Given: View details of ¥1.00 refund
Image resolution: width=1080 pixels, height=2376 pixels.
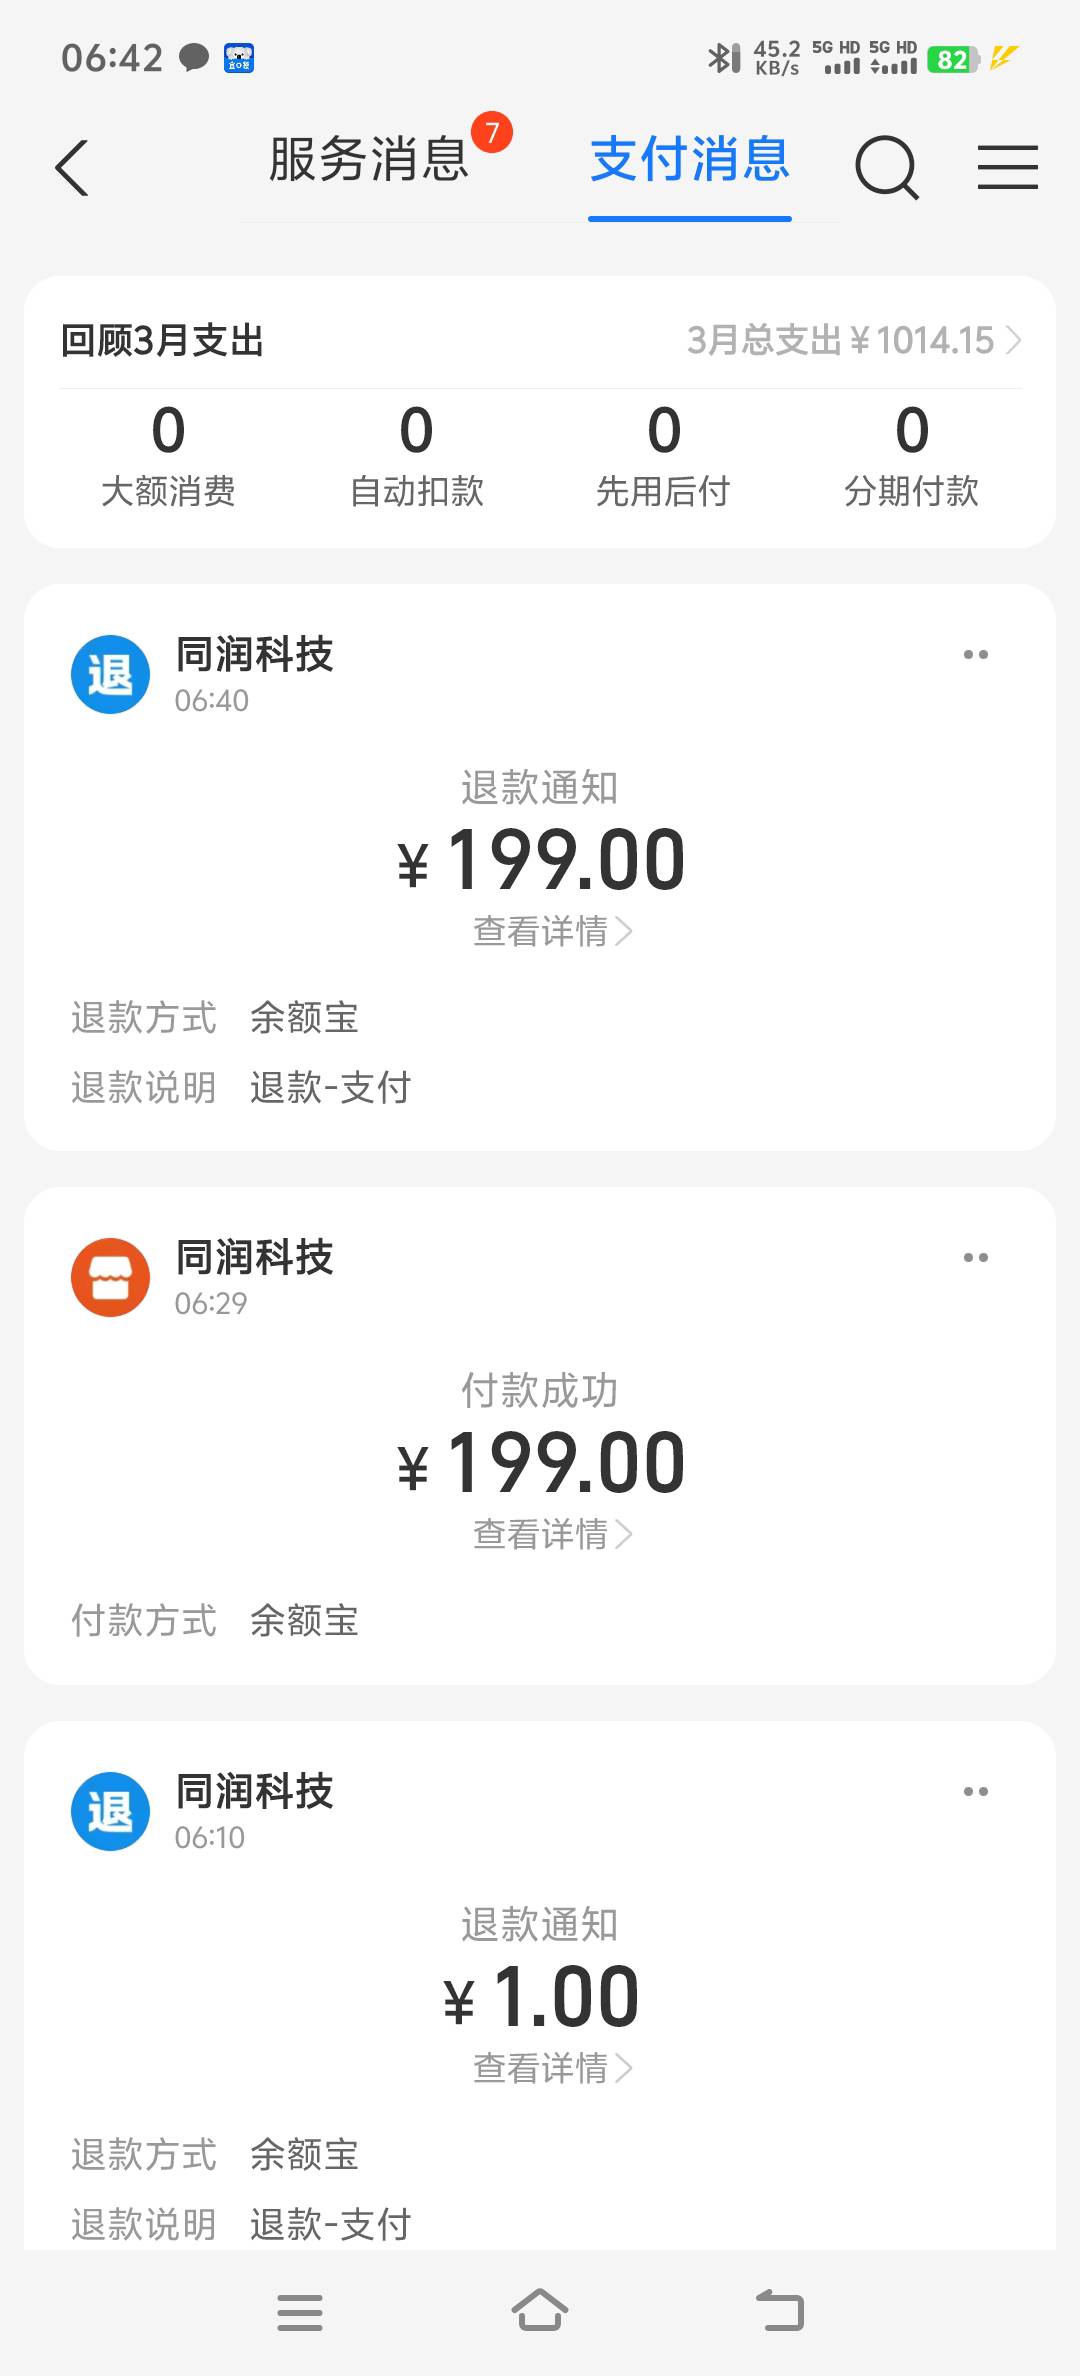Looking at the screenshot, I should (552, 2069).
